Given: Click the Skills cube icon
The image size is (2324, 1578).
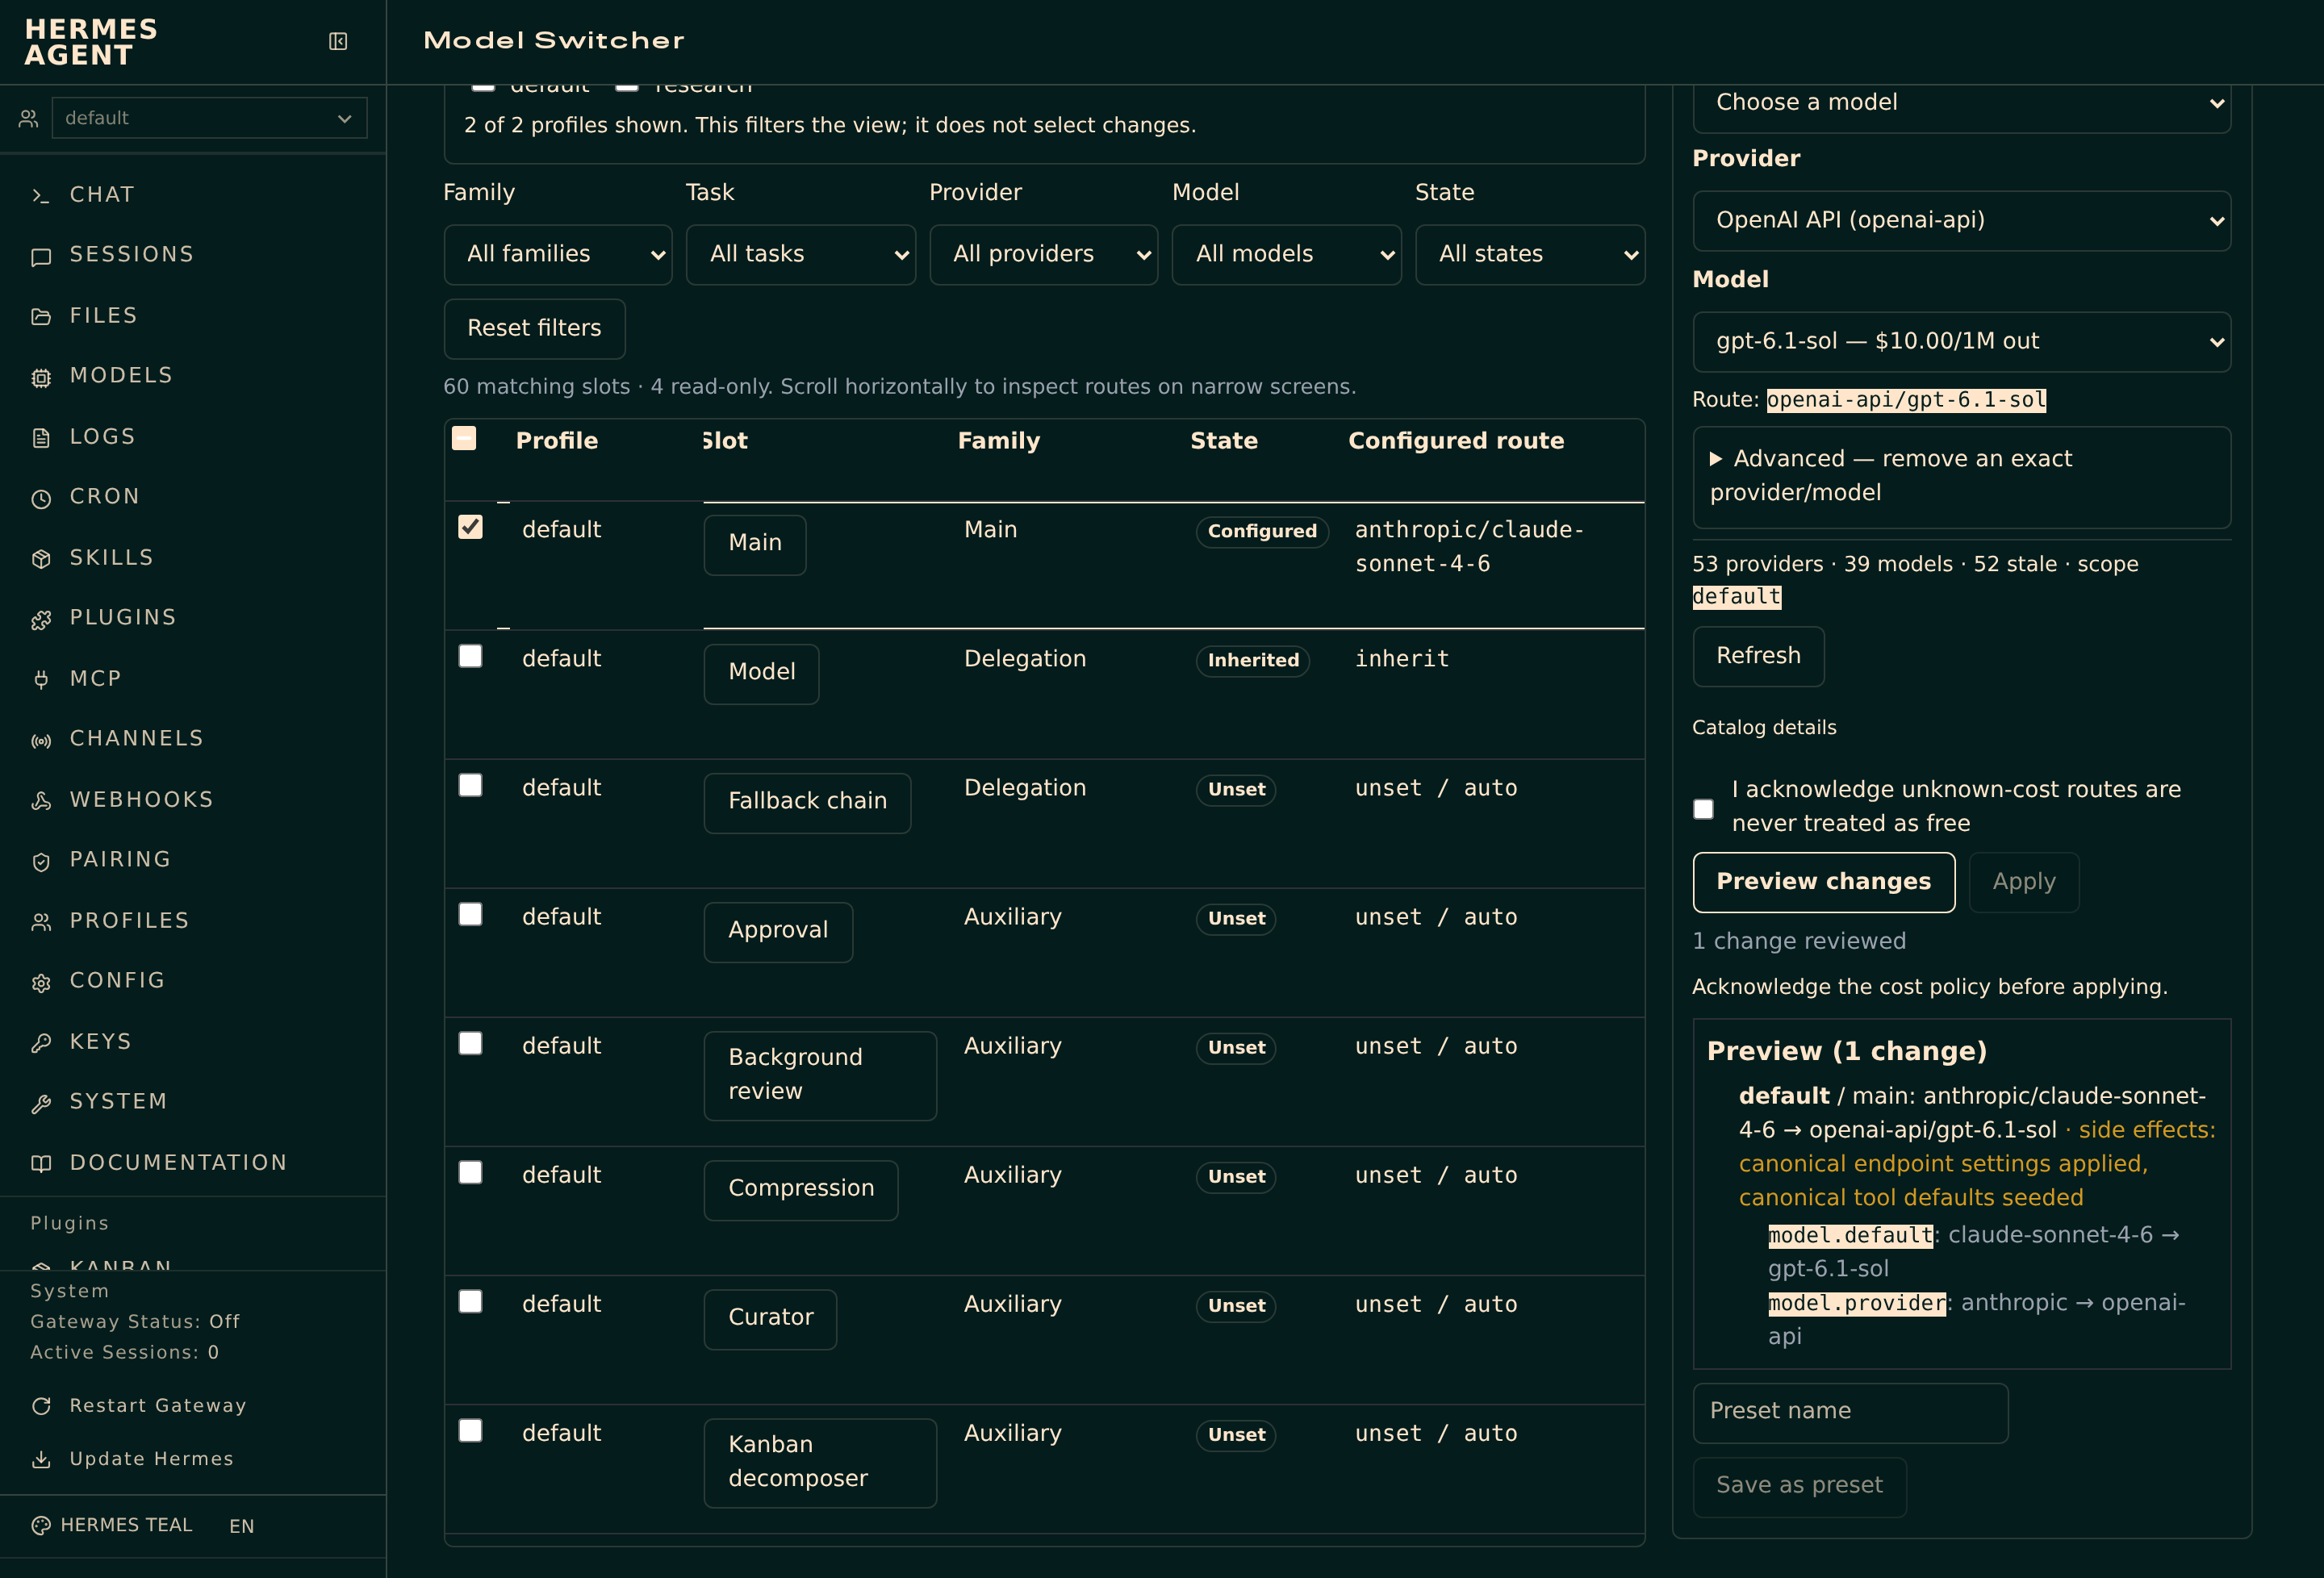Looking at the screenshot, I should [x=41, y=559].
